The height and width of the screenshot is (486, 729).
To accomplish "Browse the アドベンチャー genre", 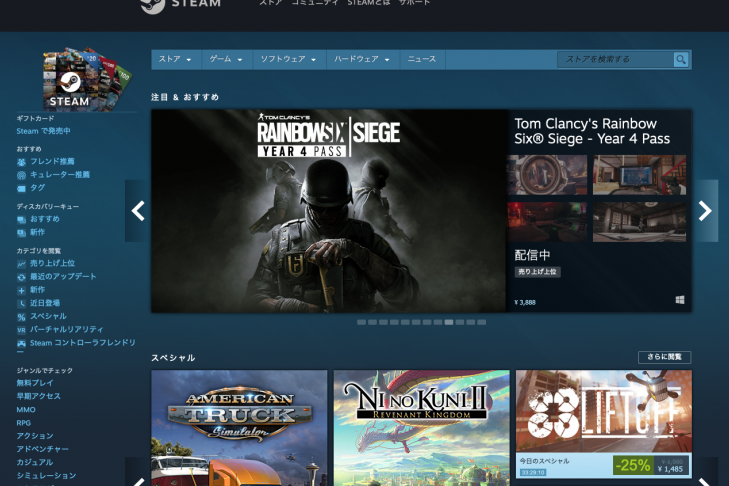I will (x=43, y=449).
